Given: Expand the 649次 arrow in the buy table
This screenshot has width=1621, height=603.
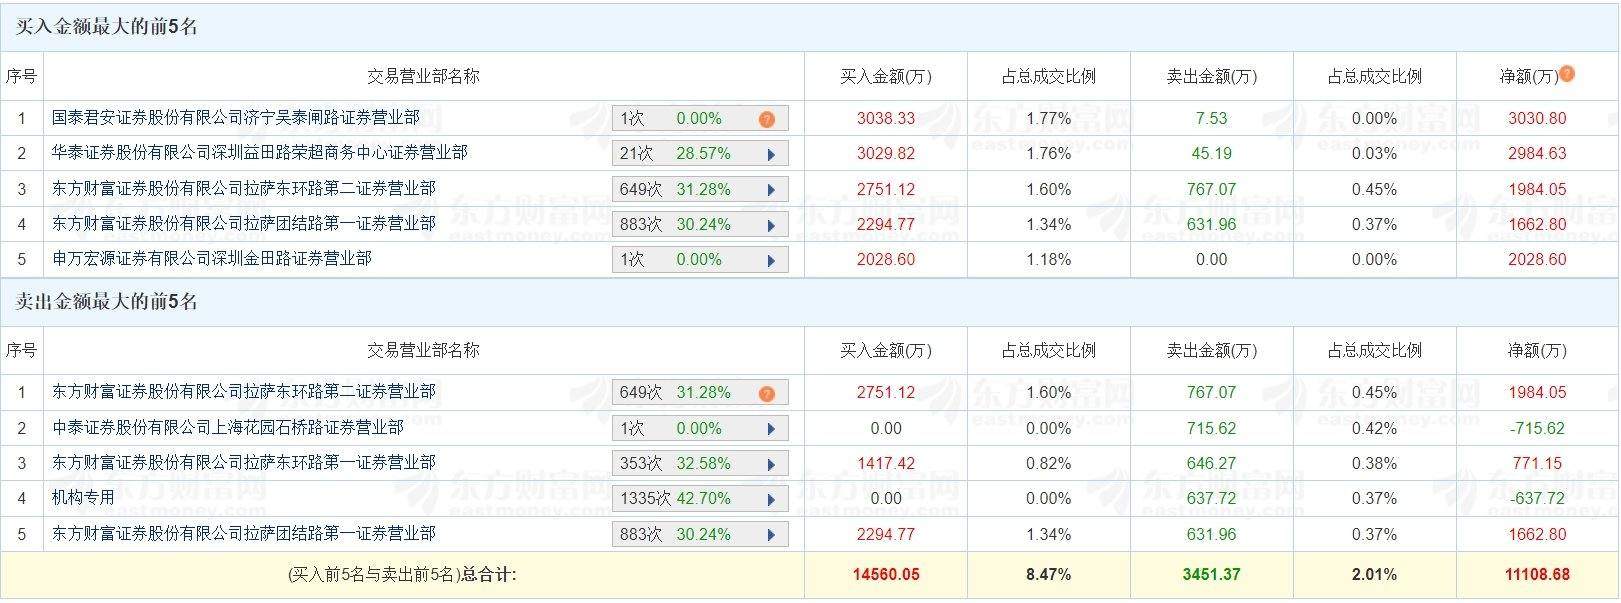Looking at the screenshot, I should tap(771, 190).
